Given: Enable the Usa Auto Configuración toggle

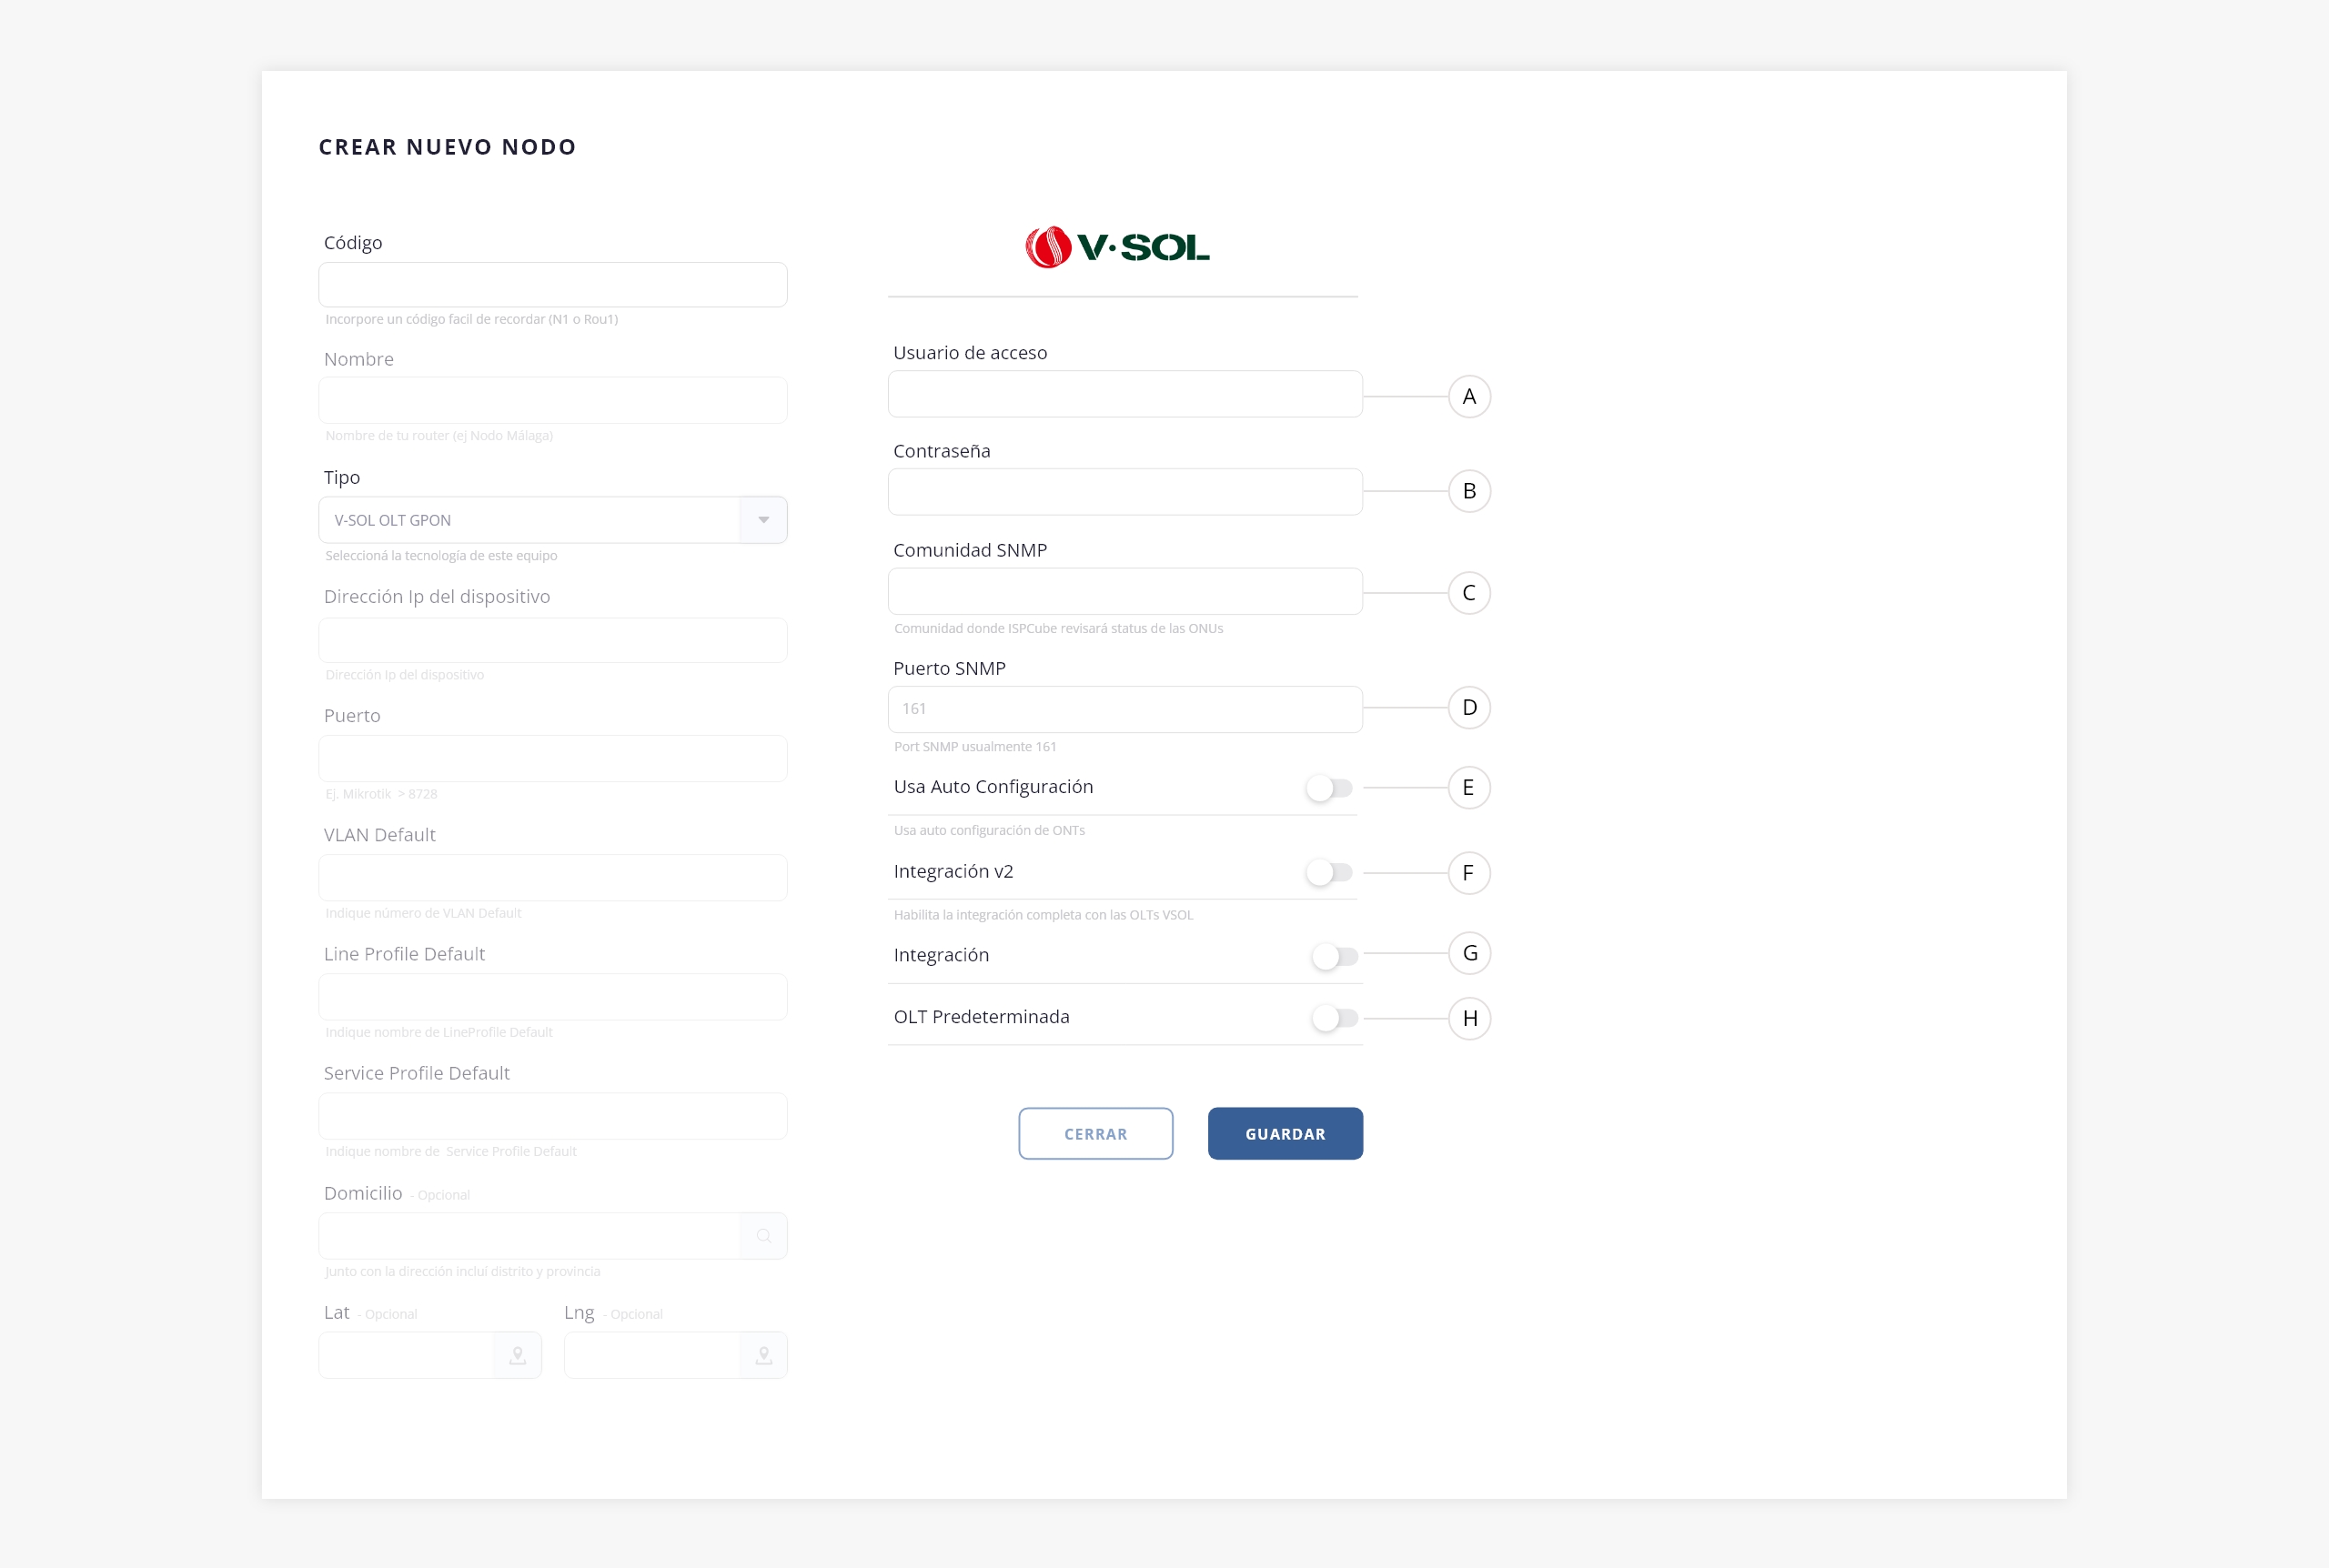Looking at the screenshot, I should [x=1329, y=788].
